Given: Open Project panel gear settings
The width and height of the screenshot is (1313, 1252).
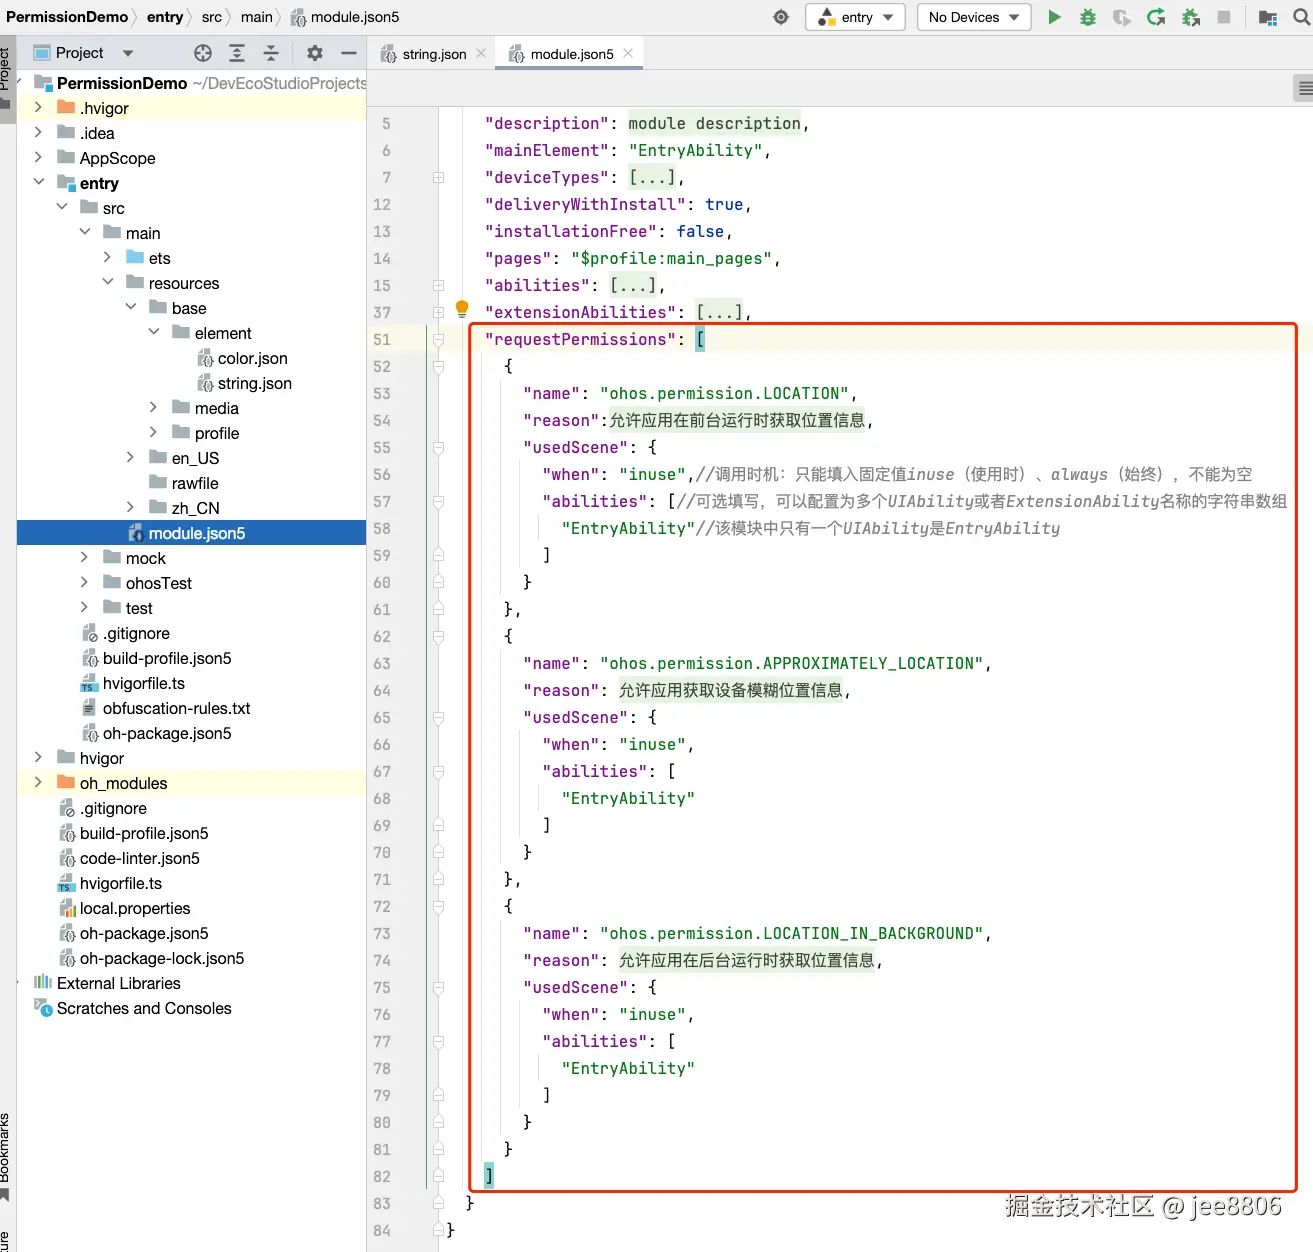Looking at the screenshot, I should pyautogui.click(x=314, y=53).
